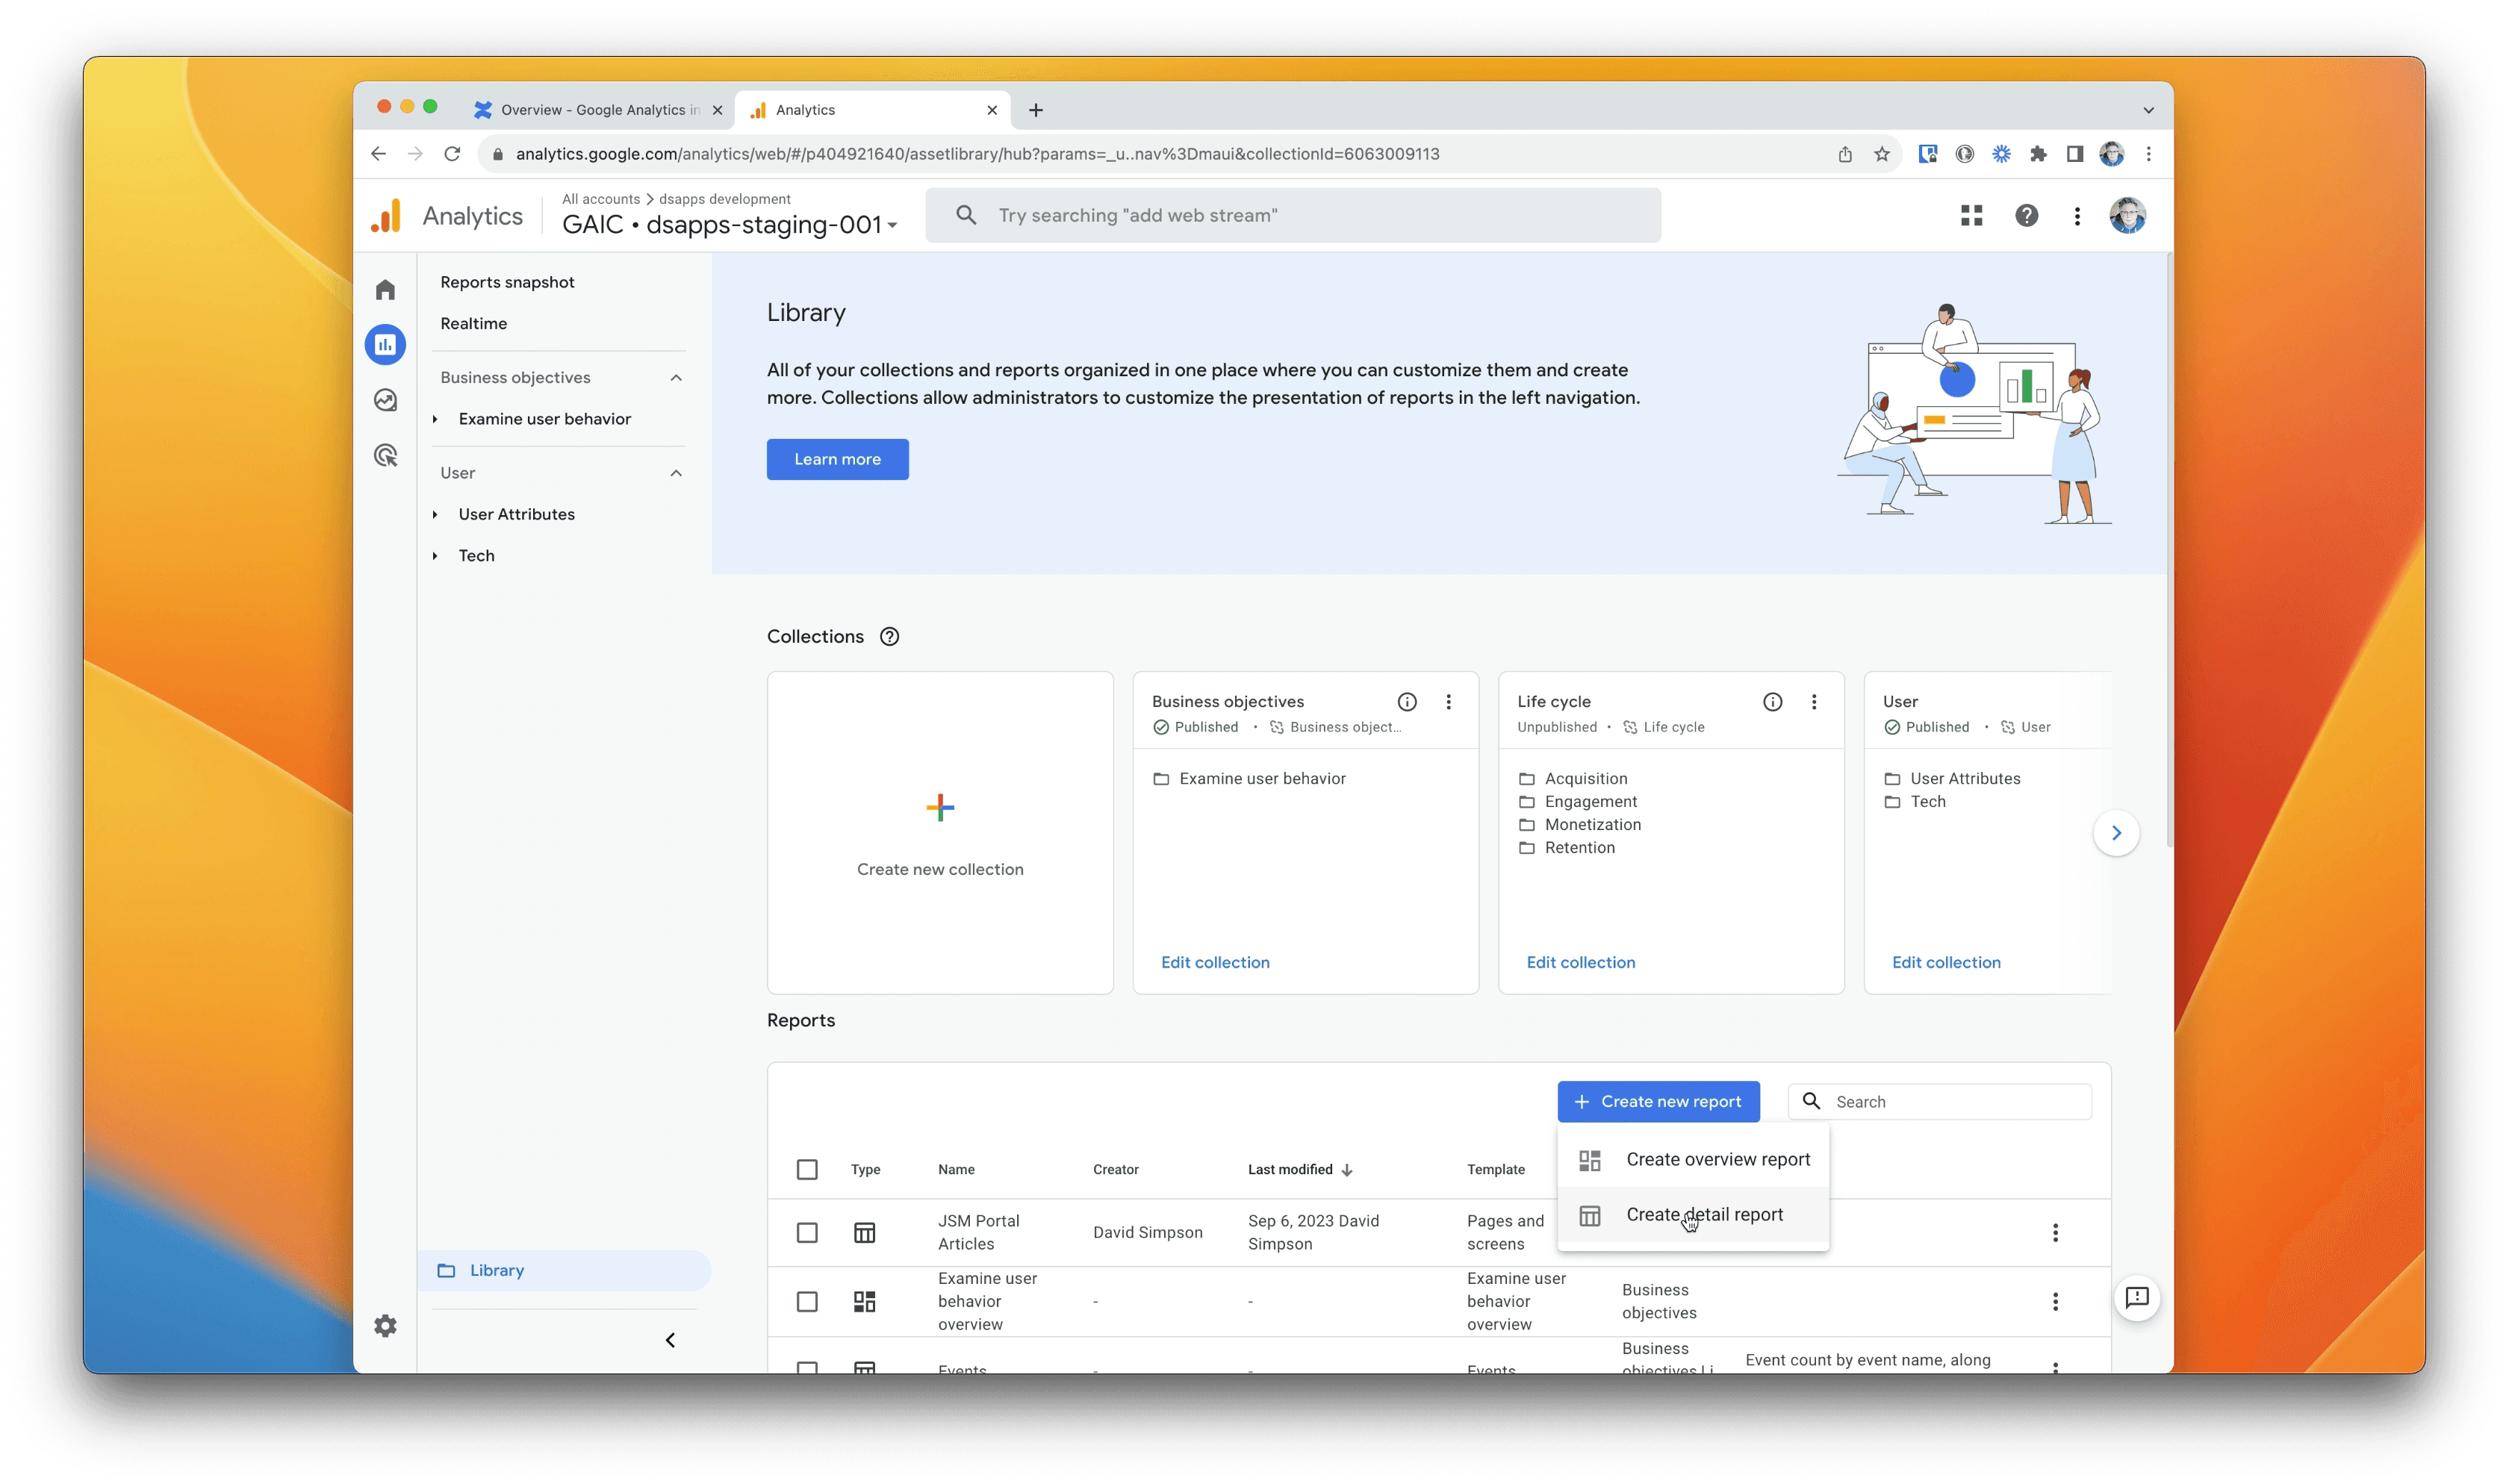Expand the Tech tree item

435,556
